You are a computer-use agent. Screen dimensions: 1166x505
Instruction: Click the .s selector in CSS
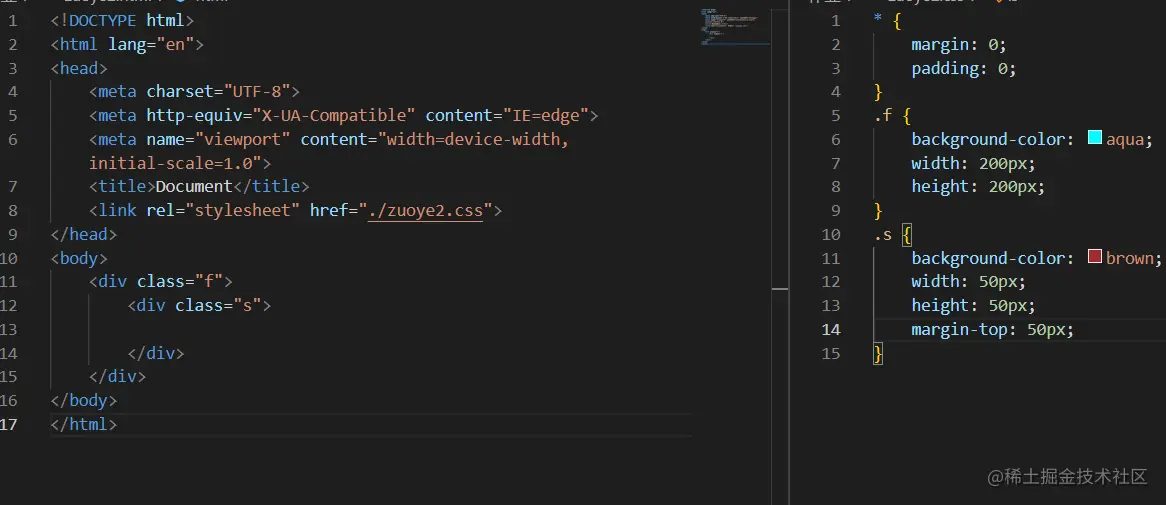883,234
